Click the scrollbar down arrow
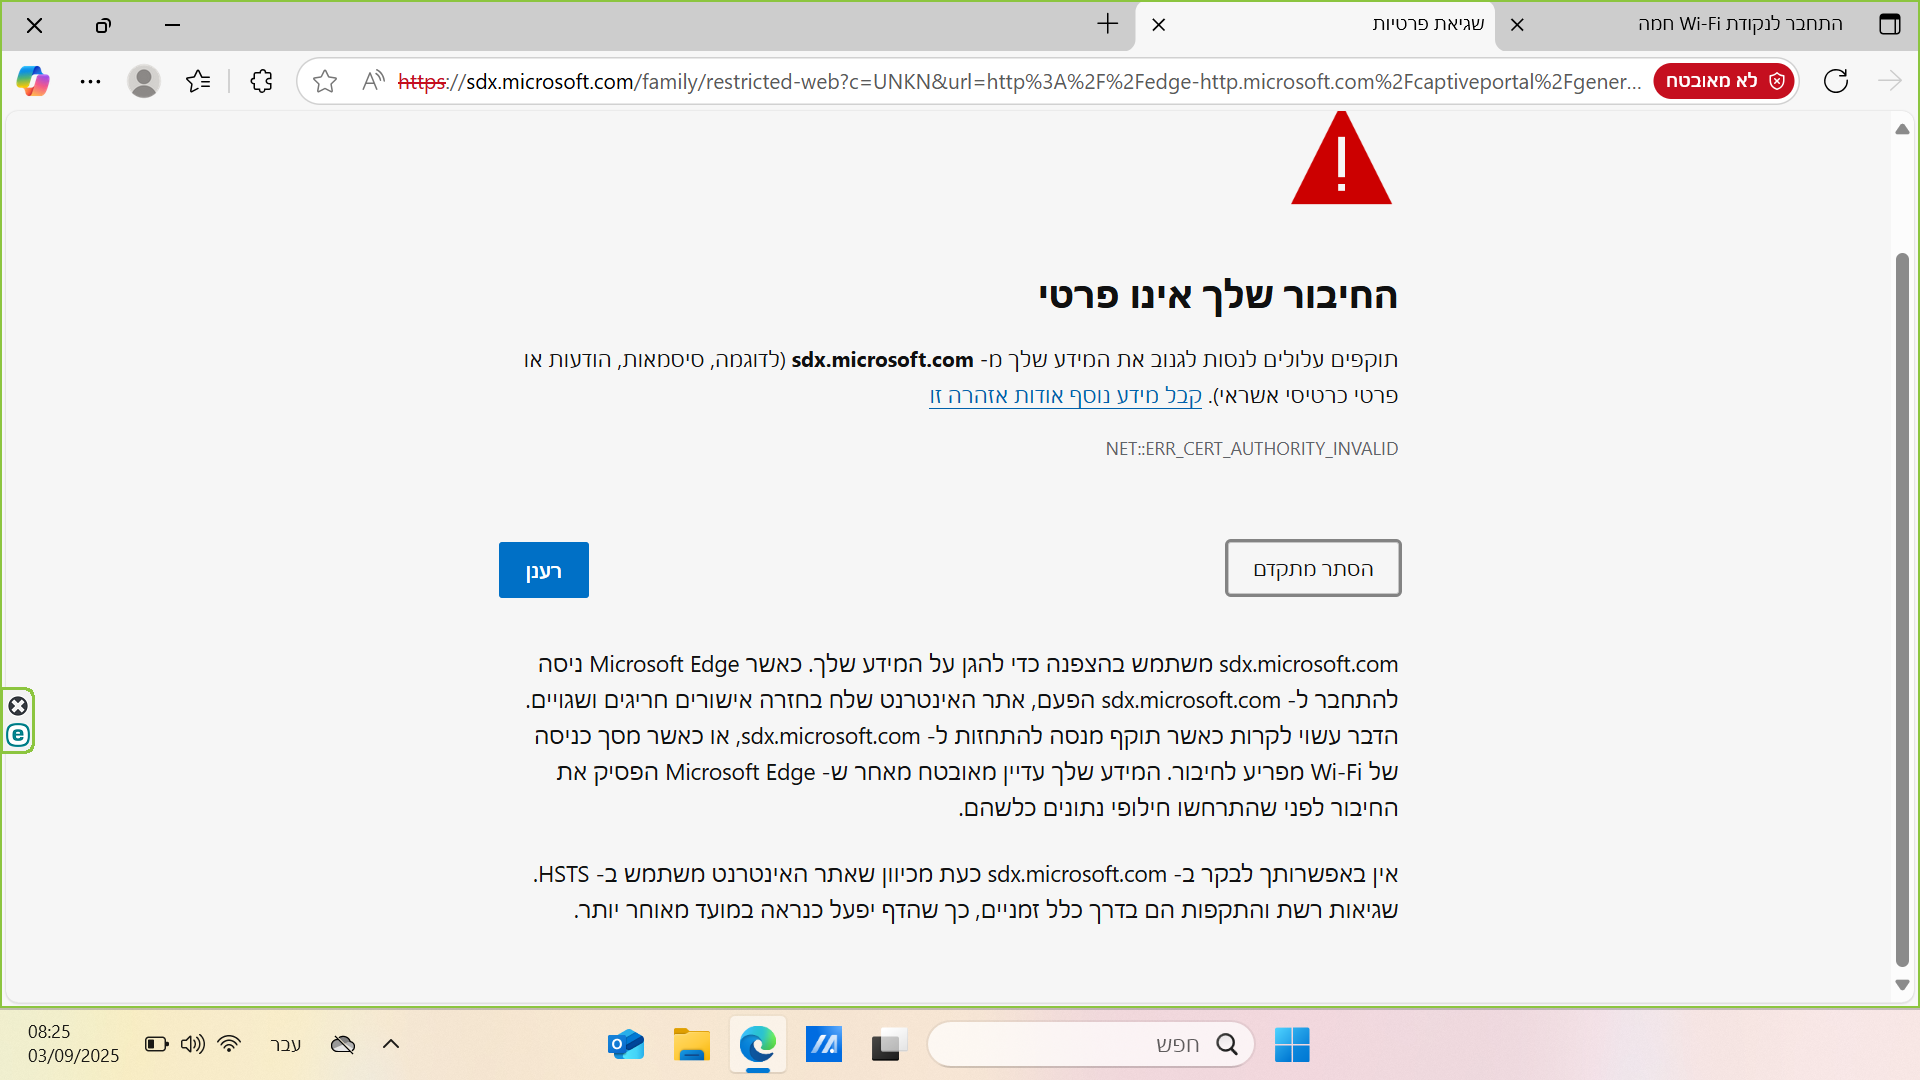Image resolution: width=1920 pixels, height=1080 pixels. (x=1902, y=985)
